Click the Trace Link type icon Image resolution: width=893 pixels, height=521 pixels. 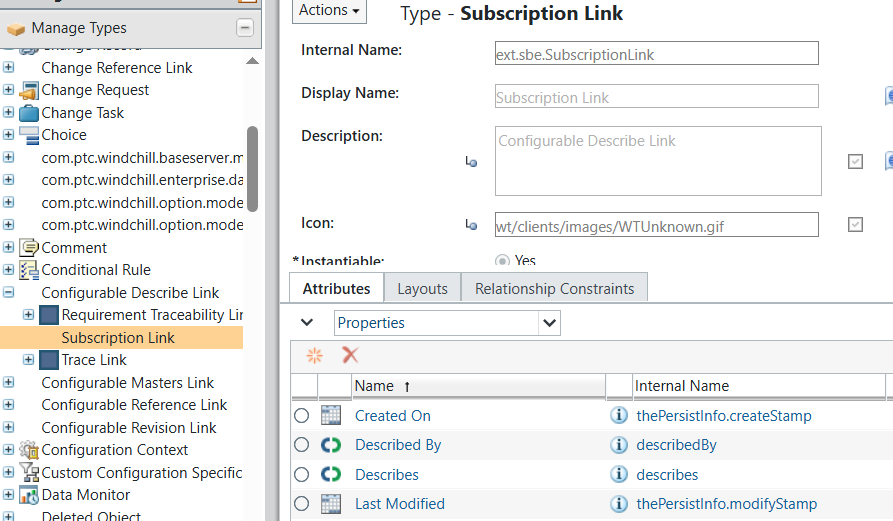(49, 360)
